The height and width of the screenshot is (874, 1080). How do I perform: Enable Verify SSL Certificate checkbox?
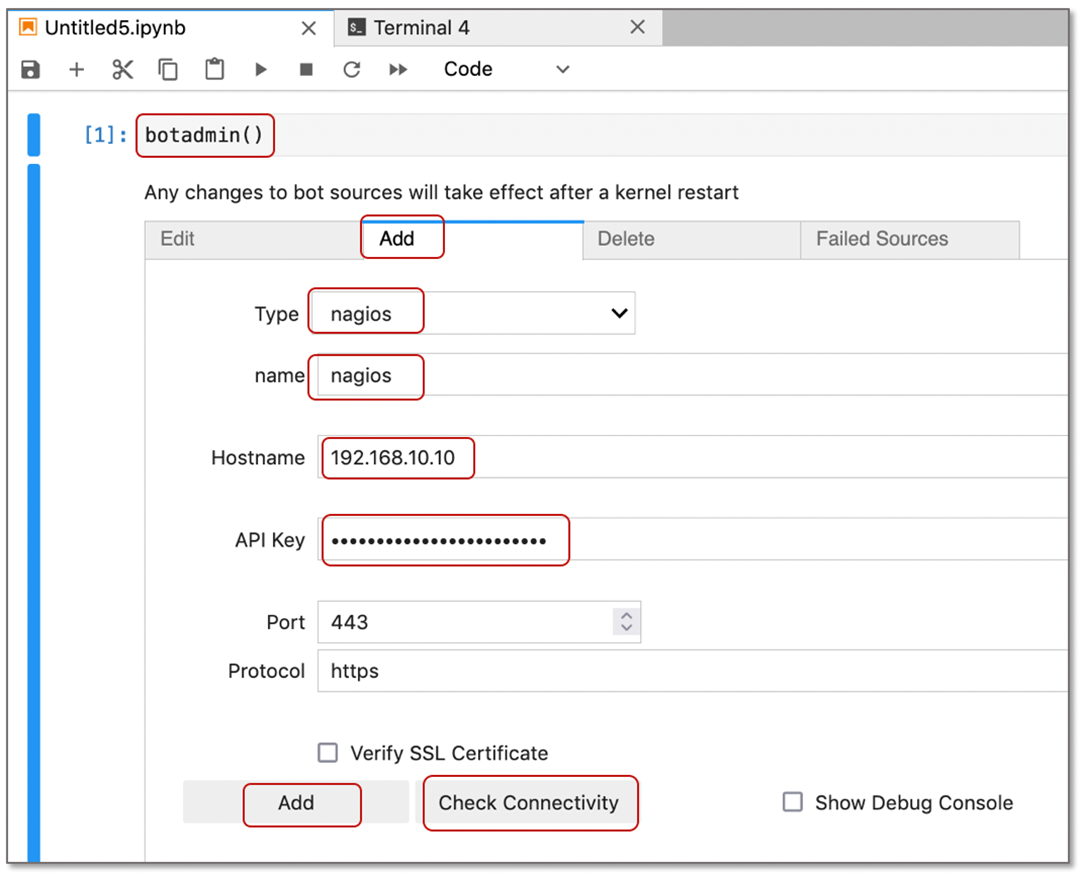pyautogui.click(x=328, y=753)
